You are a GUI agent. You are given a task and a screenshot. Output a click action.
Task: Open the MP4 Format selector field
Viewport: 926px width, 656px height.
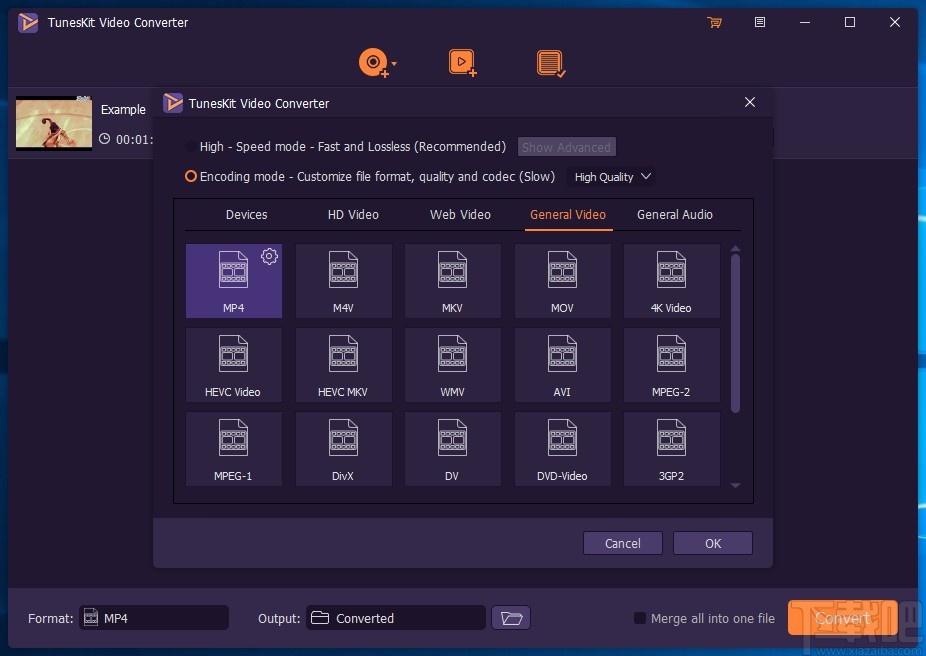(x=154, y=618)
